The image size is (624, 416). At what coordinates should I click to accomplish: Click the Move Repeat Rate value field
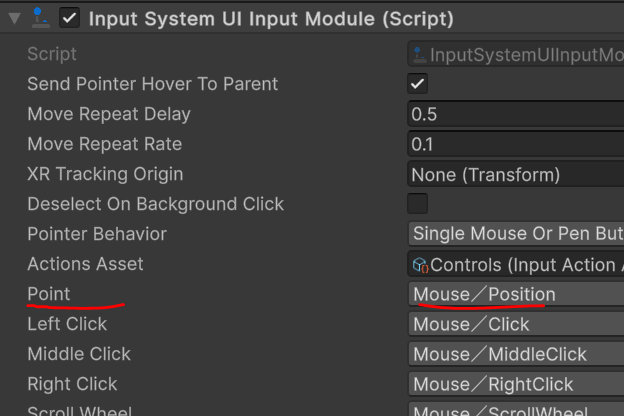click(516, 144)
